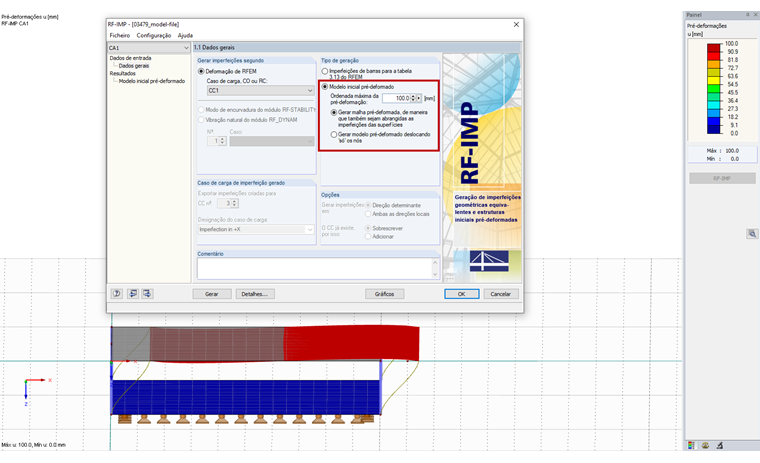Click the green 45.5 legend color

pyautogui.click(x=714, y=89)
